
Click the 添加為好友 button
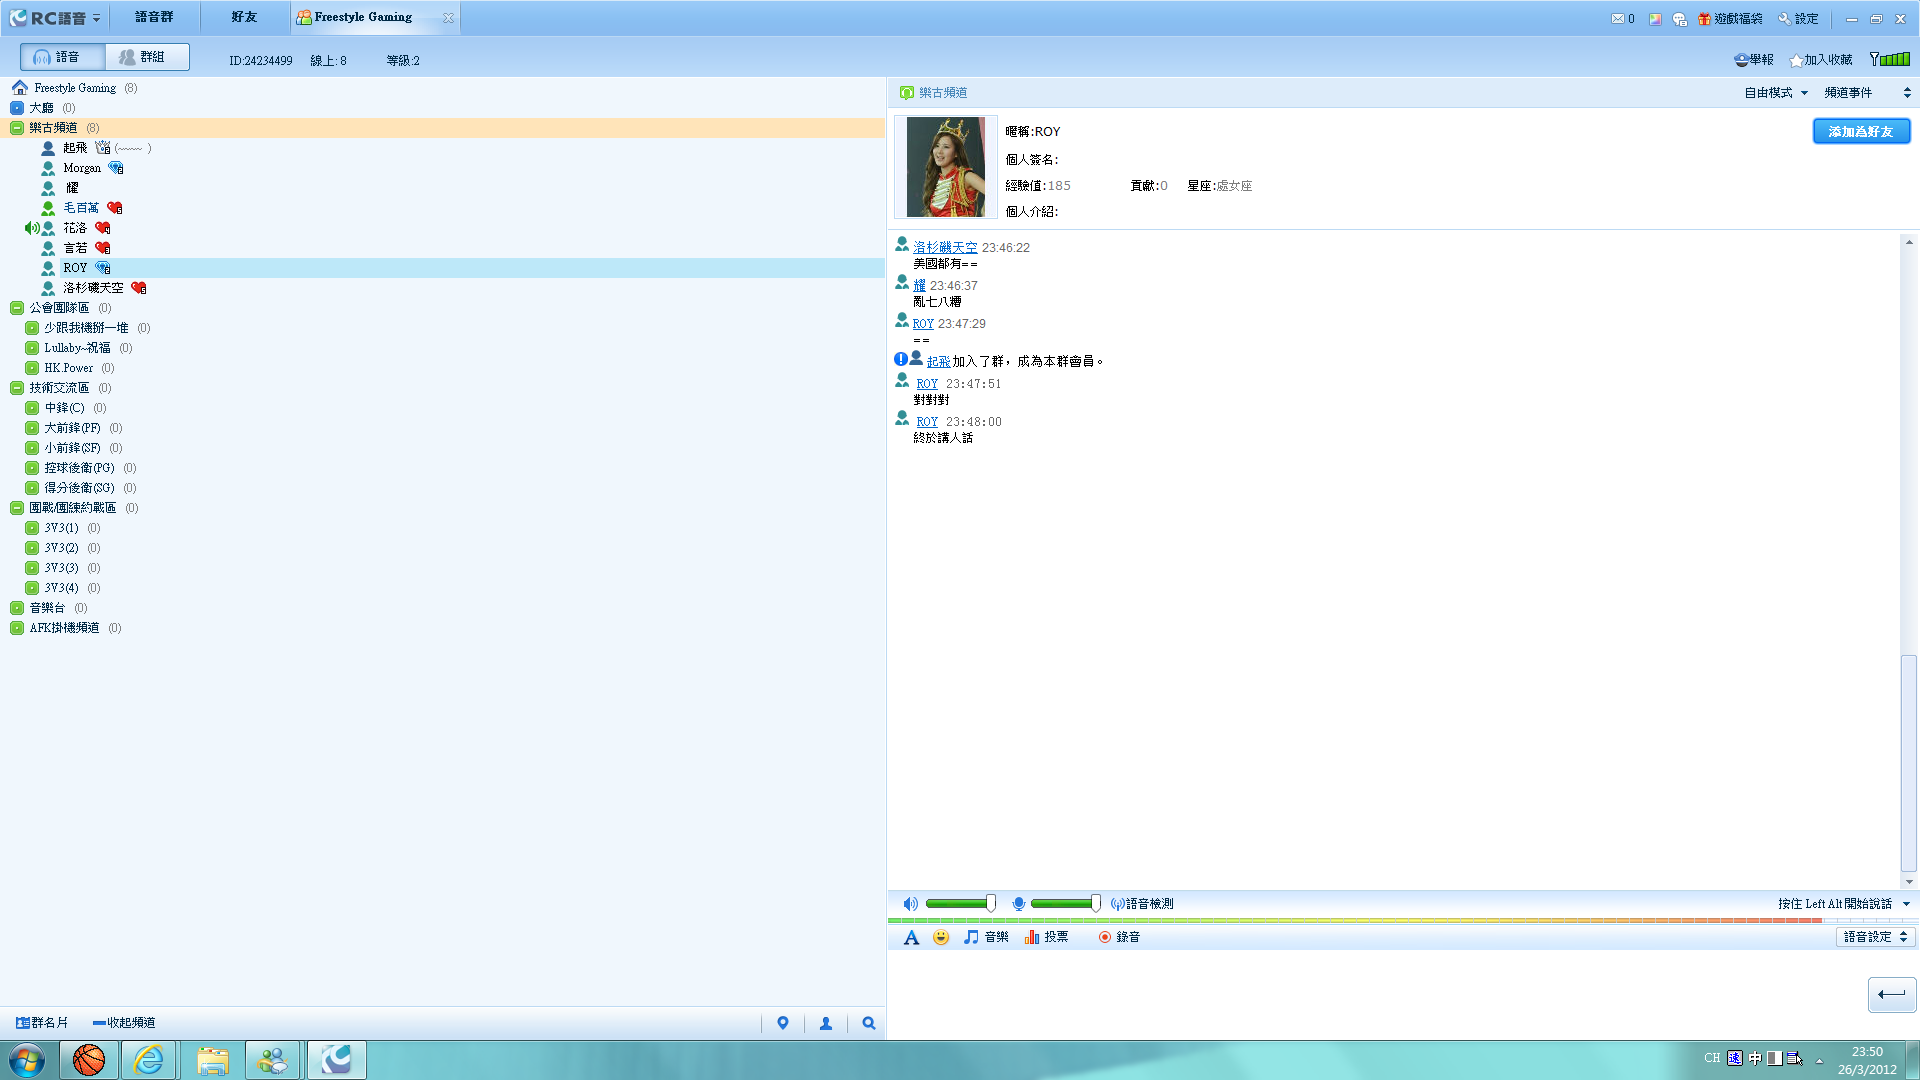[1860, 131]
